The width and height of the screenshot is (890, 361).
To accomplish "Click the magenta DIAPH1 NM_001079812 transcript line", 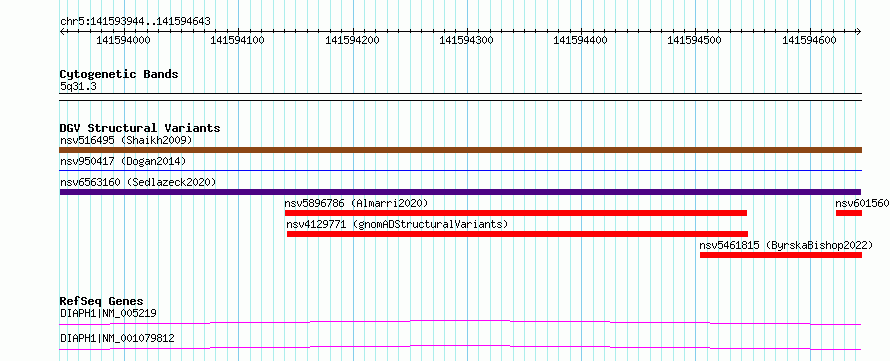I will coord(460,347).
